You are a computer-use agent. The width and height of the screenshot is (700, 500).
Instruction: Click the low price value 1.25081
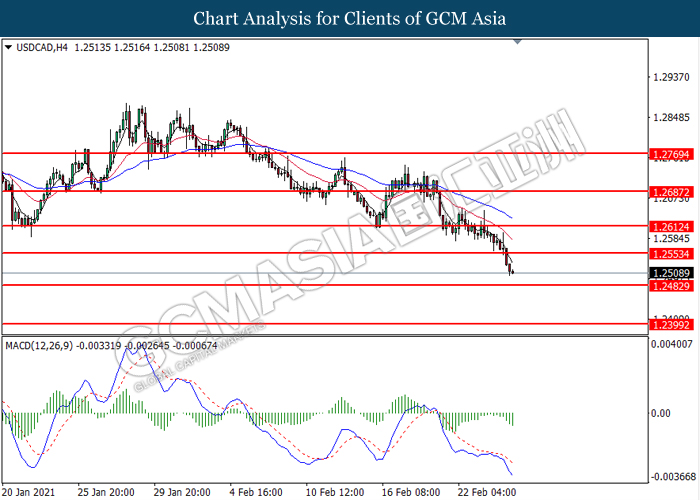[x=172, y=47]
